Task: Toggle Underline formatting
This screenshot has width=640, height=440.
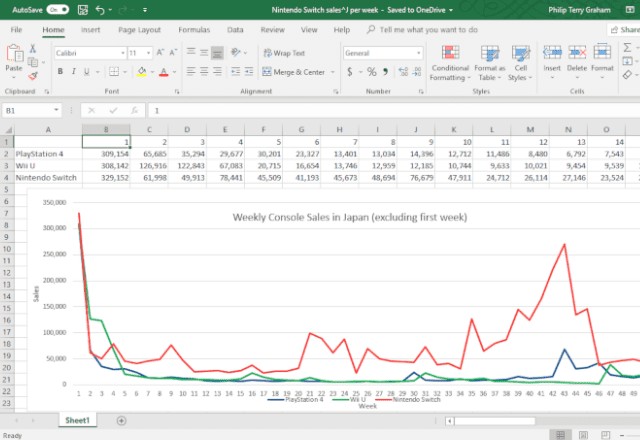Action: [87, 71]
